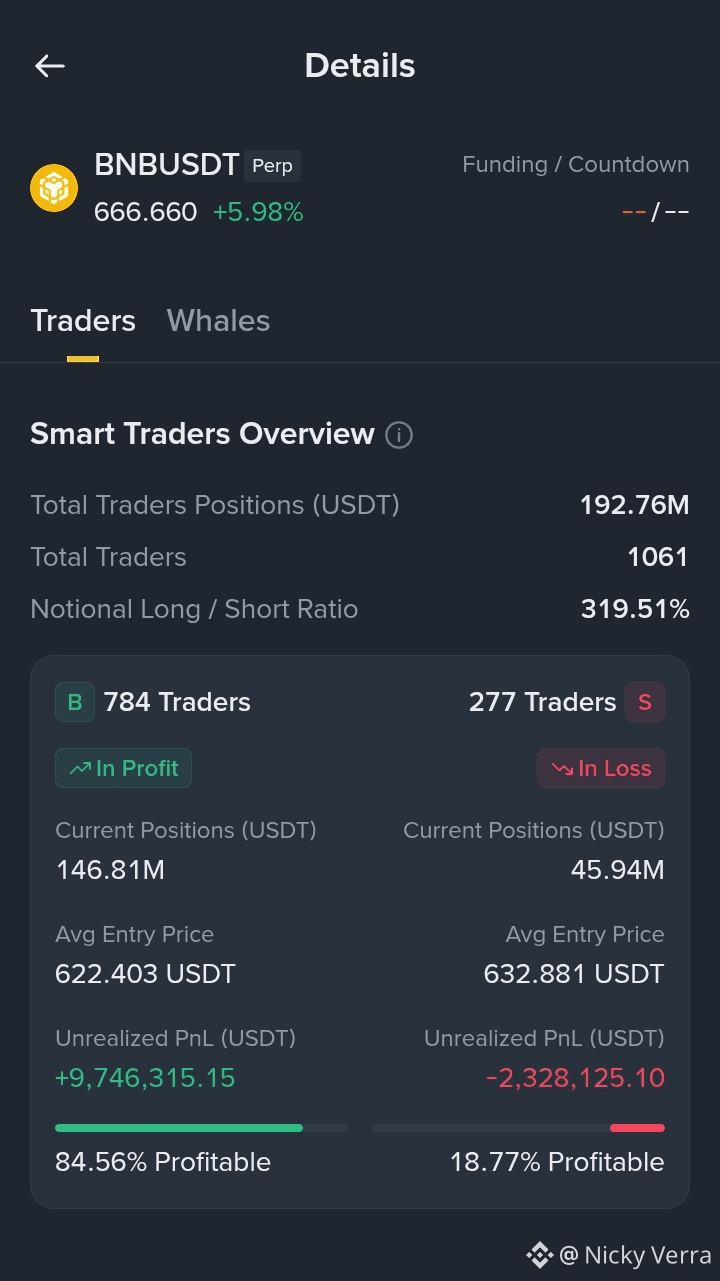Tap the +5.98% price change
The width and height of the screenshot is (720, 1281).
[258, 212]
